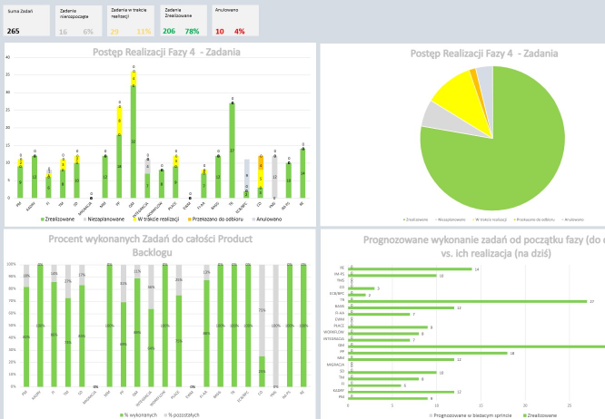
Task: Click 'Przekazano do odbioru' legend entry under the bar chart
Action: tap(216, 219)
